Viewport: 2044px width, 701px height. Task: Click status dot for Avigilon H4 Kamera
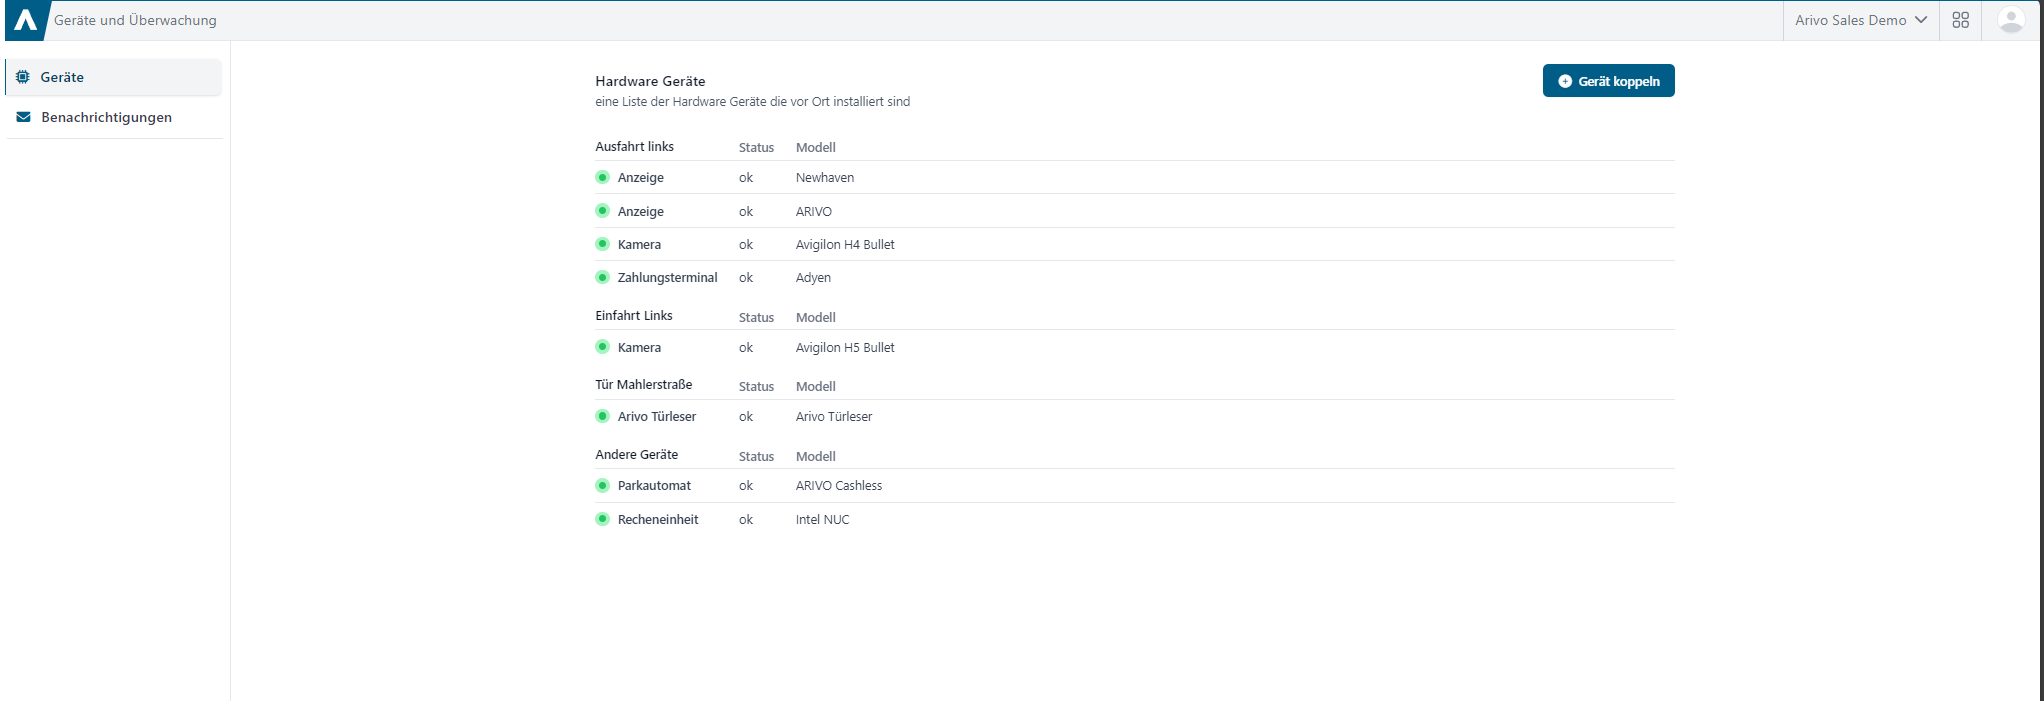tap(602, 244)
